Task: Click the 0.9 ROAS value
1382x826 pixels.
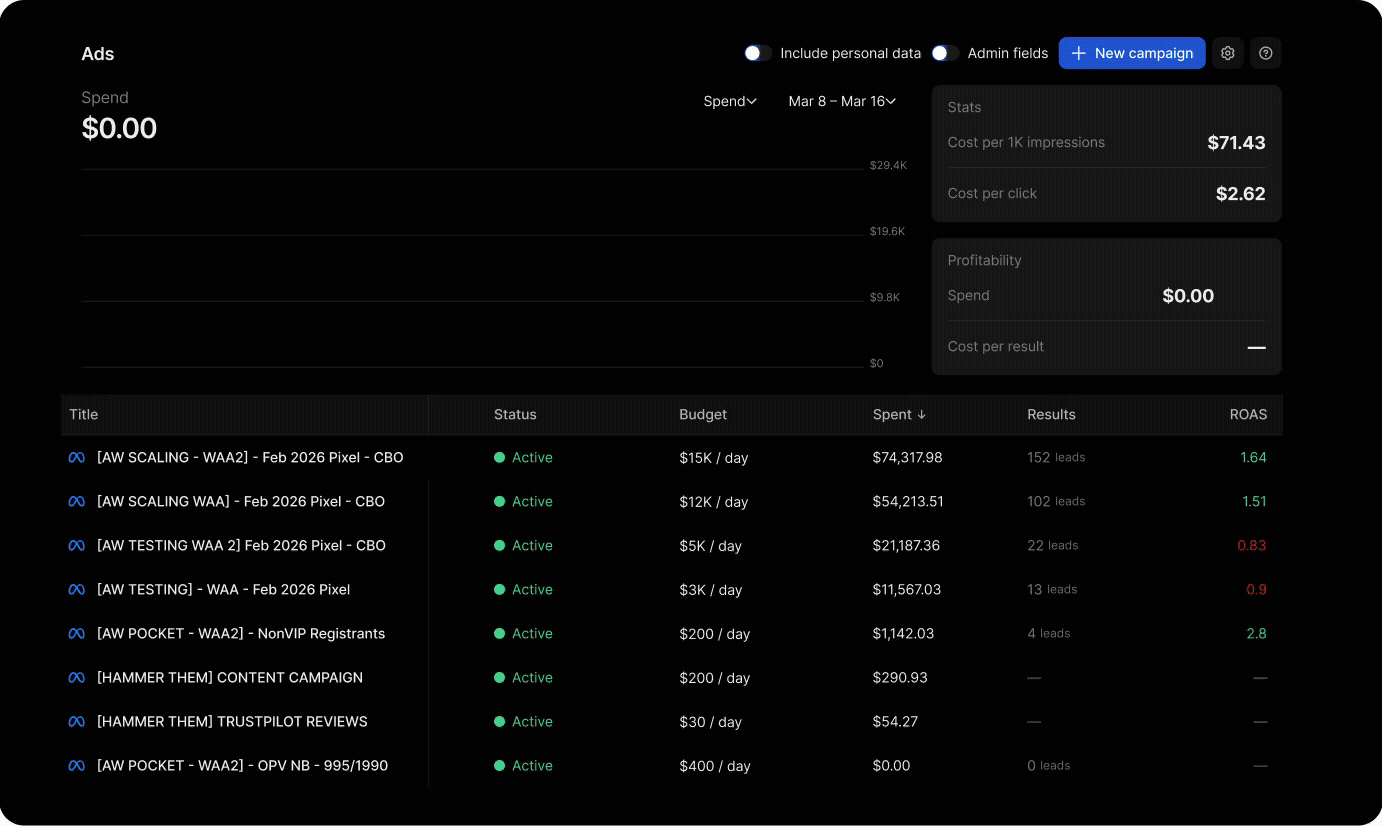Action: click(1257, 589)
